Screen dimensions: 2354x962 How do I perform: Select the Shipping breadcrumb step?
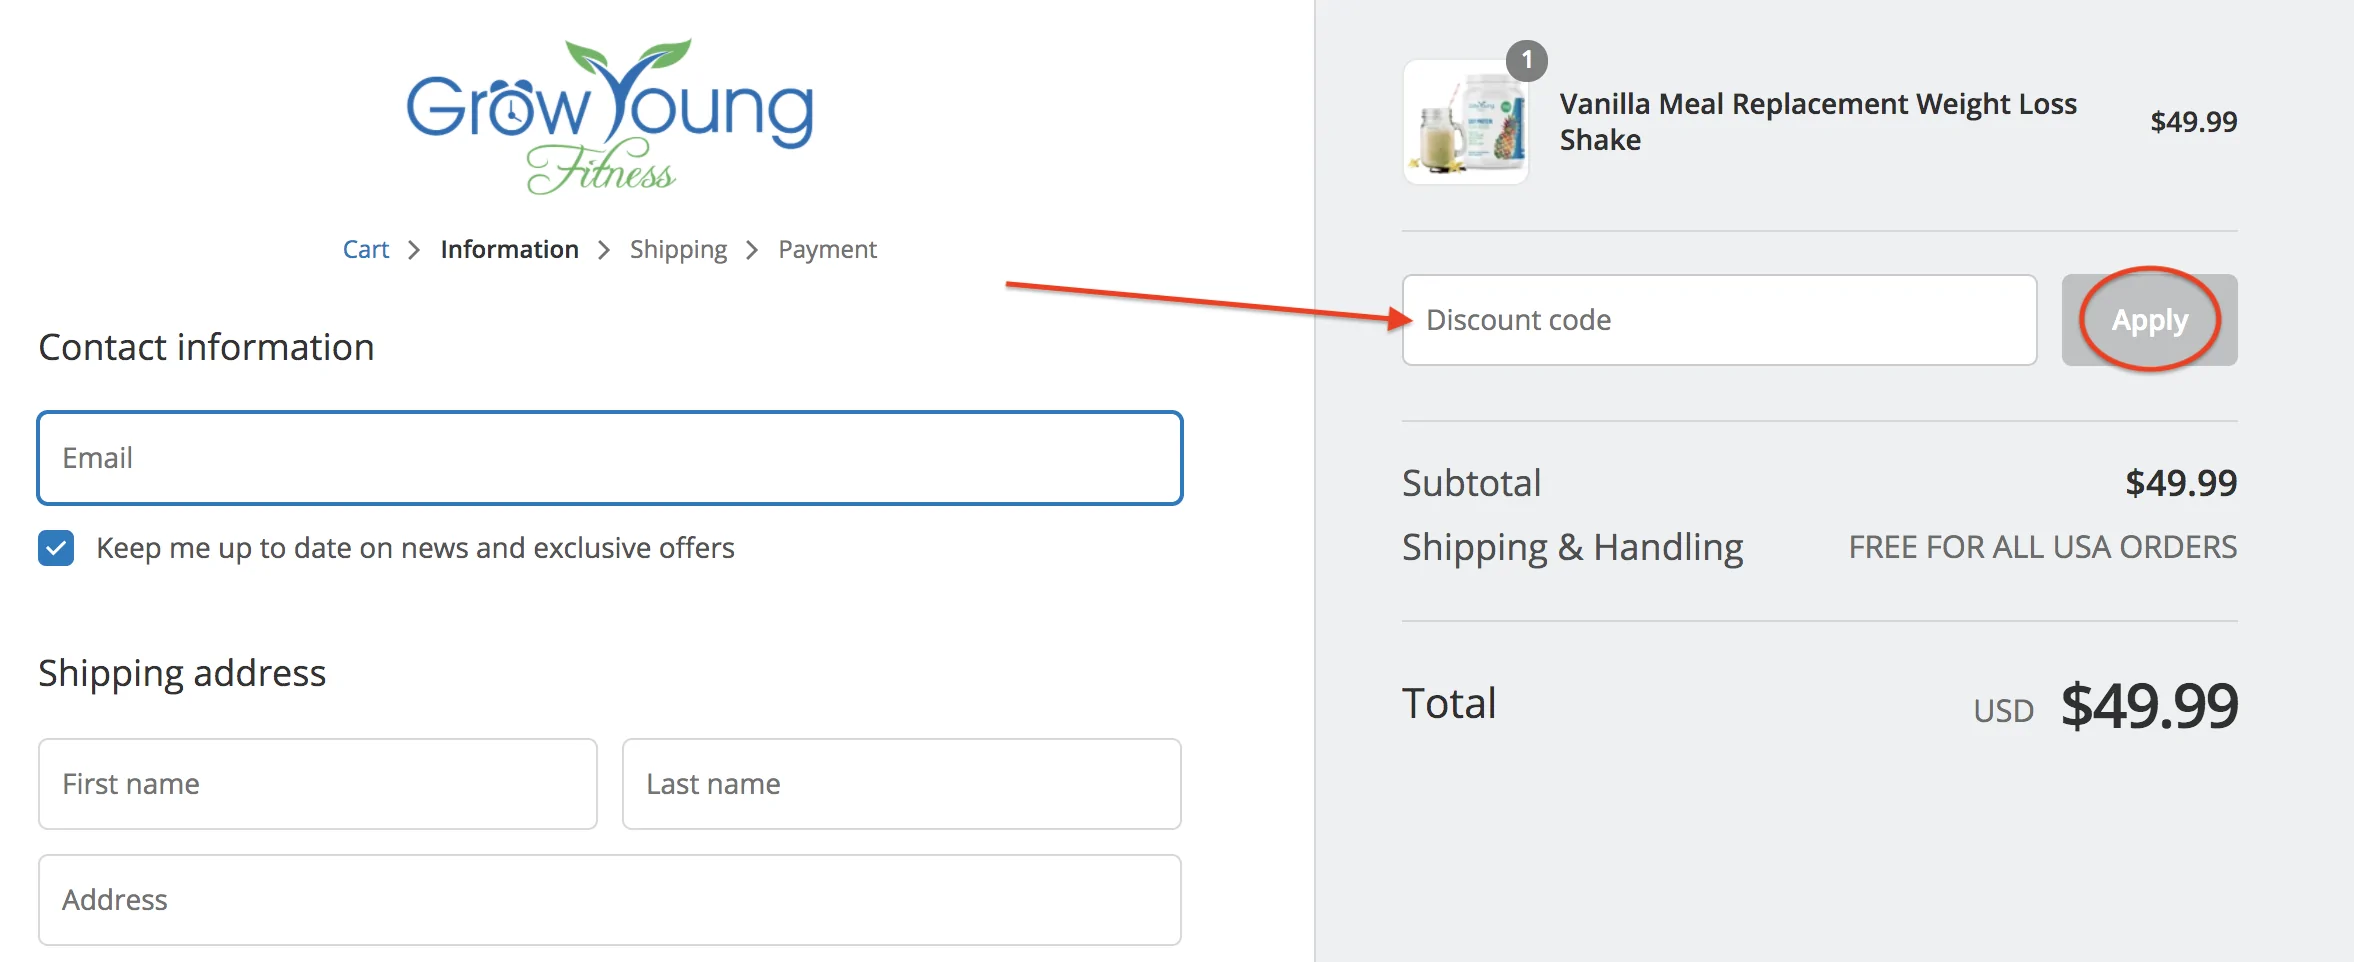coord(678,250)
